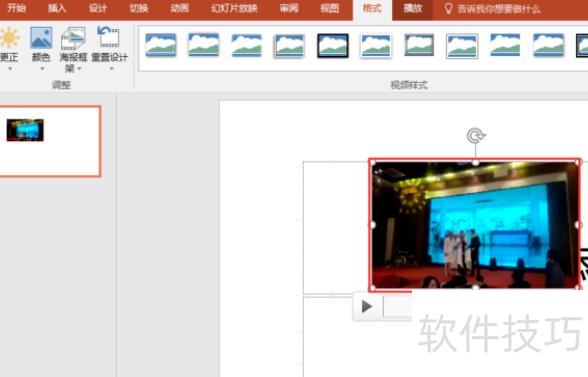The width and height of the screenshot is (588, 377).
Task: Switch to the 审阅 tab
Action: point(289,8)
